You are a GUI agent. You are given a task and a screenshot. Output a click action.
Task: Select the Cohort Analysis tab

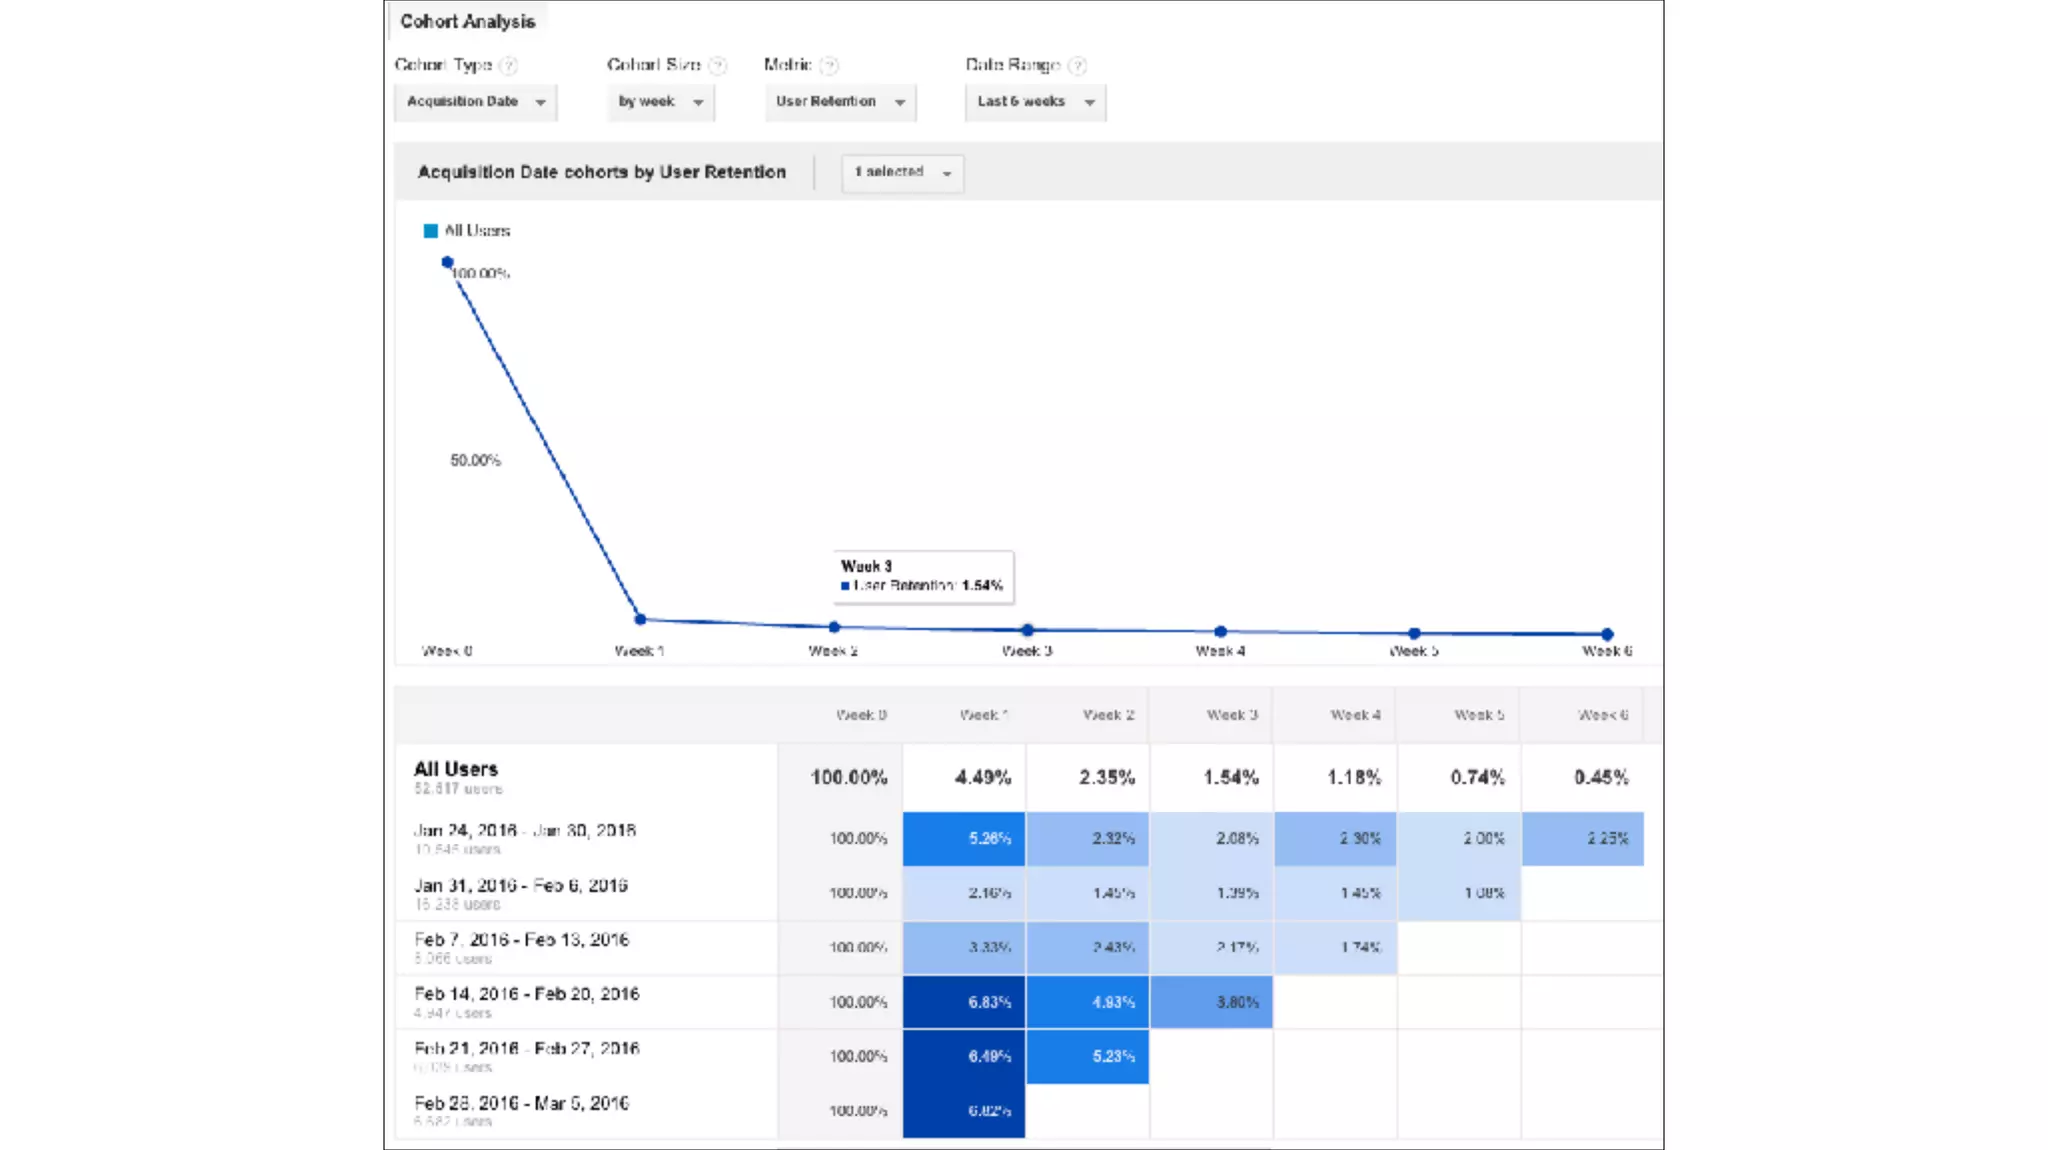467,21
